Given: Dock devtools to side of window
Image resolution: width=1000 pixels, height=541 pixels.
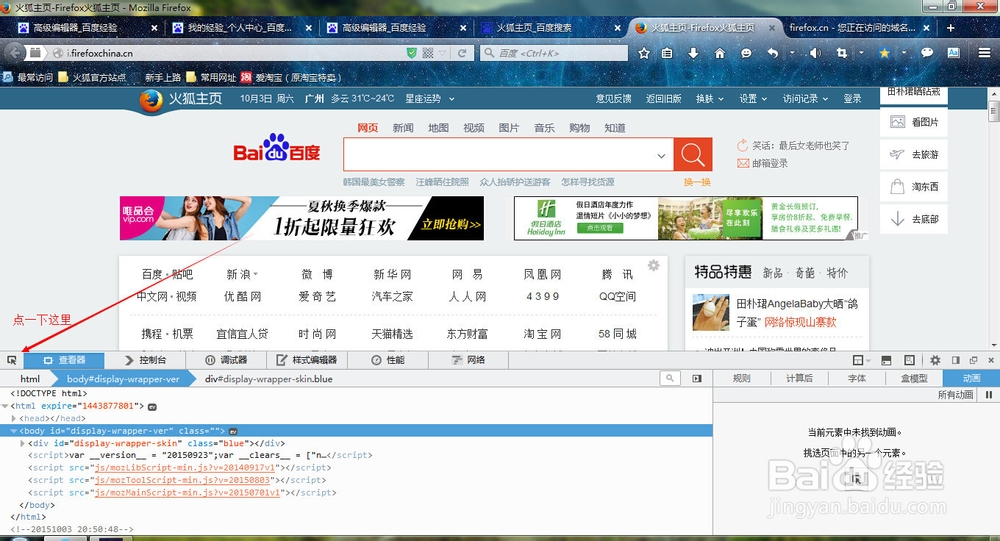Looking at the screenshot, I should (x=955, y=360).
